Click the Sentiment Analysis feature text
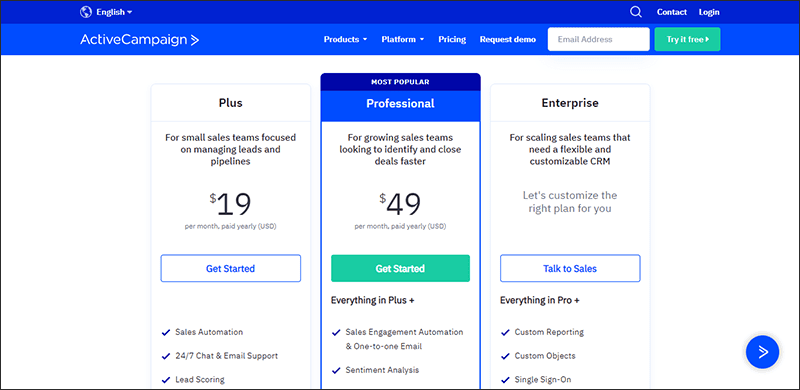This screenshot has width=800, height=390. [382, 370]
